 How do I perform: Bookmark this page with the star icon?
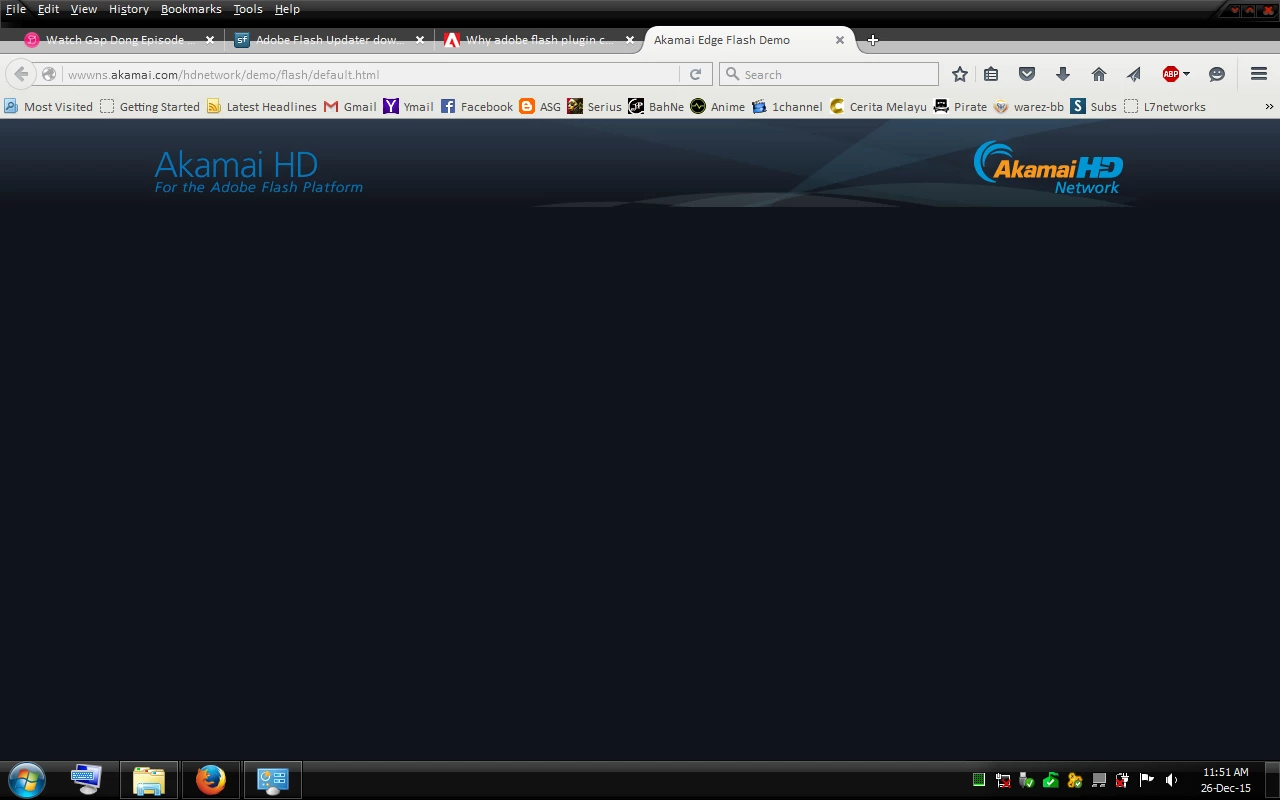click(960, 74)
